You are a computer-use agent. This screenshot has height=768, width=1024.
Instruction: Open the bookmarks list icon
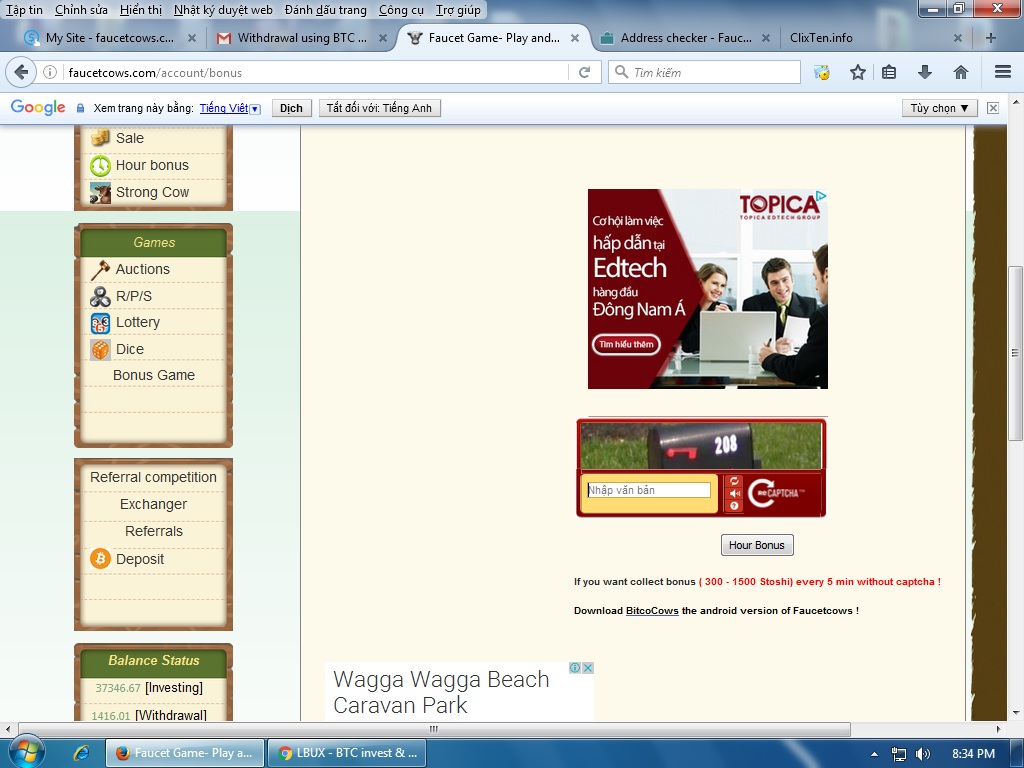tap(889, 72)
